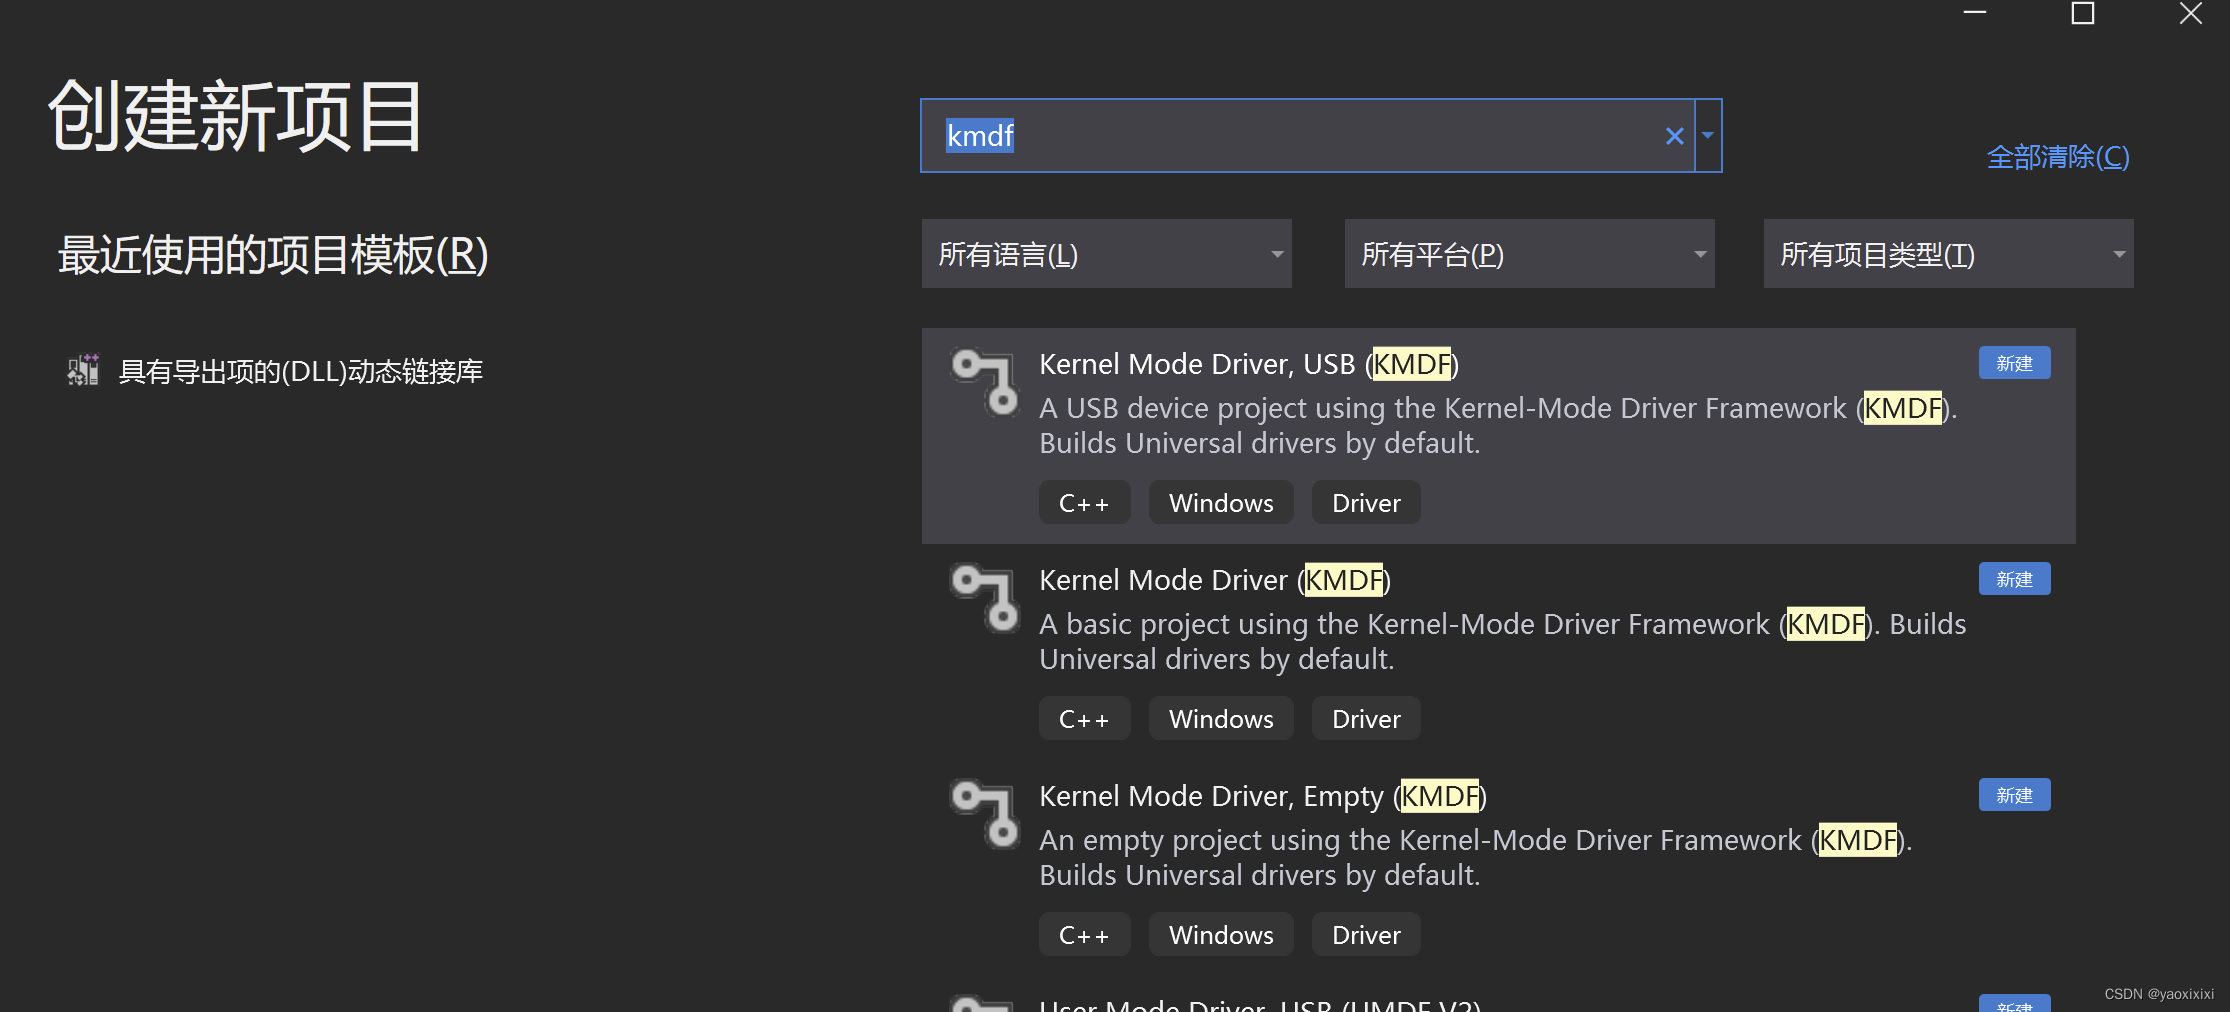Click 新建 badge on Empty KMDF template
The image size is (2230, 1012).
coord(2014,795)
